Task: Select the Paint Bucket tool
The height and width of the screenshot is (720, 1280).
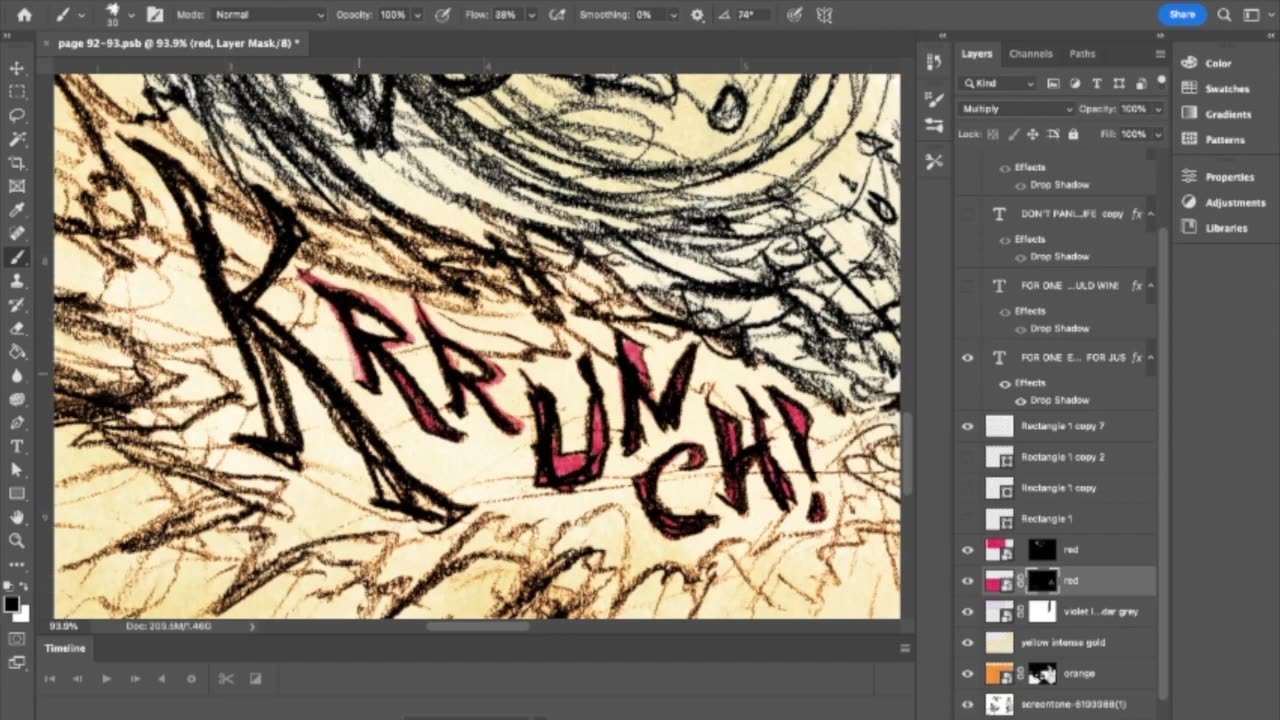Action: pos(17,352)
